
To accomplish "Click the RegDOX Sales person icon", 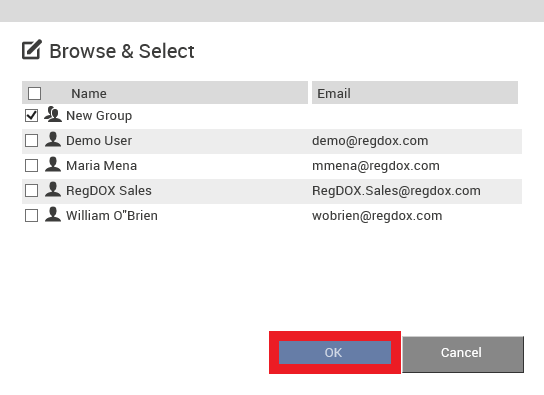I will click(x=53, y=189).
